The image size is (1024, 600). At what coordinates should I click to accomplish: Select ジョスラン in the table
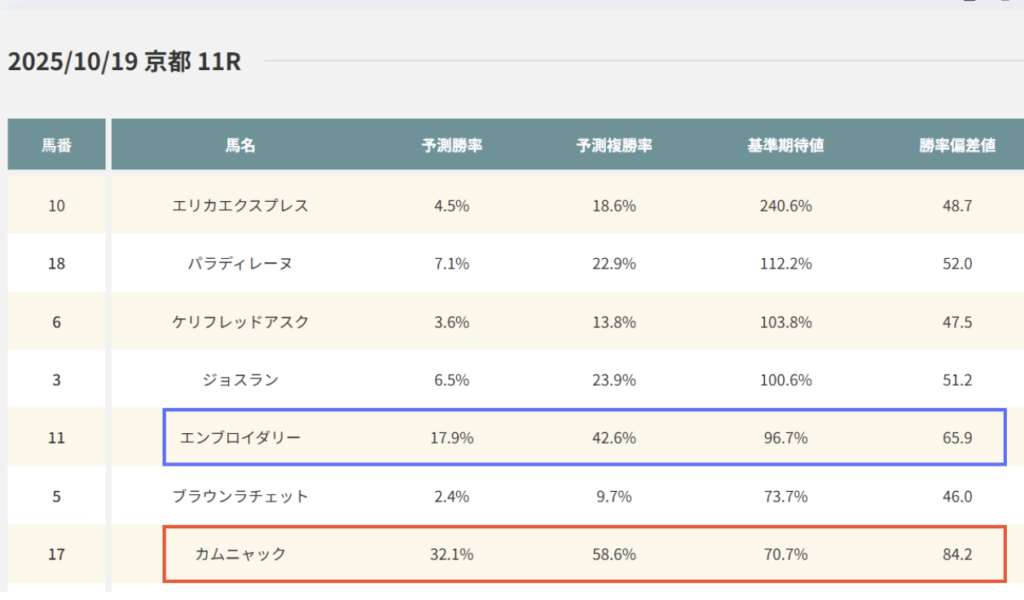(x=240, y=380)
